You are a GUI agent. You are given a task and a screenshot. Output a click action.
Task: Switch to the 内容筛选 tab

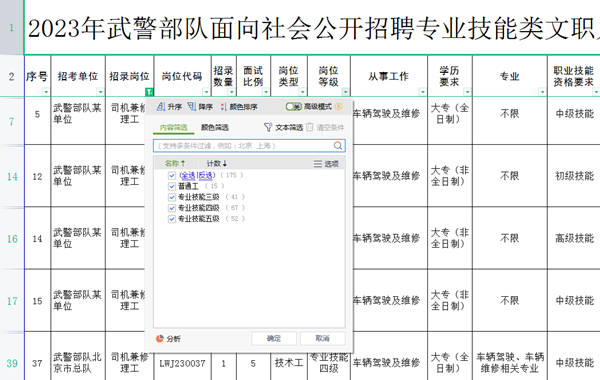point(173,127)
